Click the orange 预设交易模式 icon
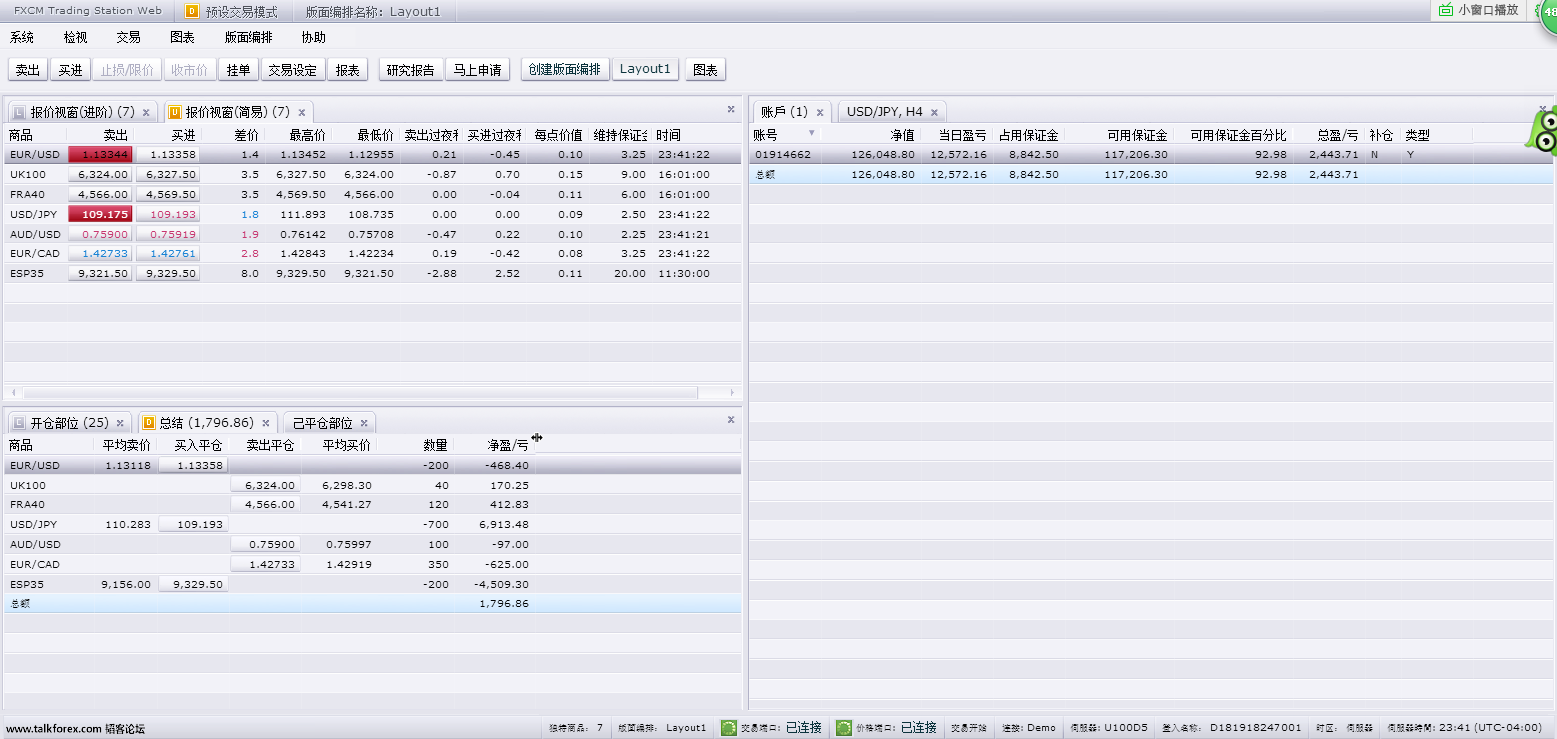 192,11
